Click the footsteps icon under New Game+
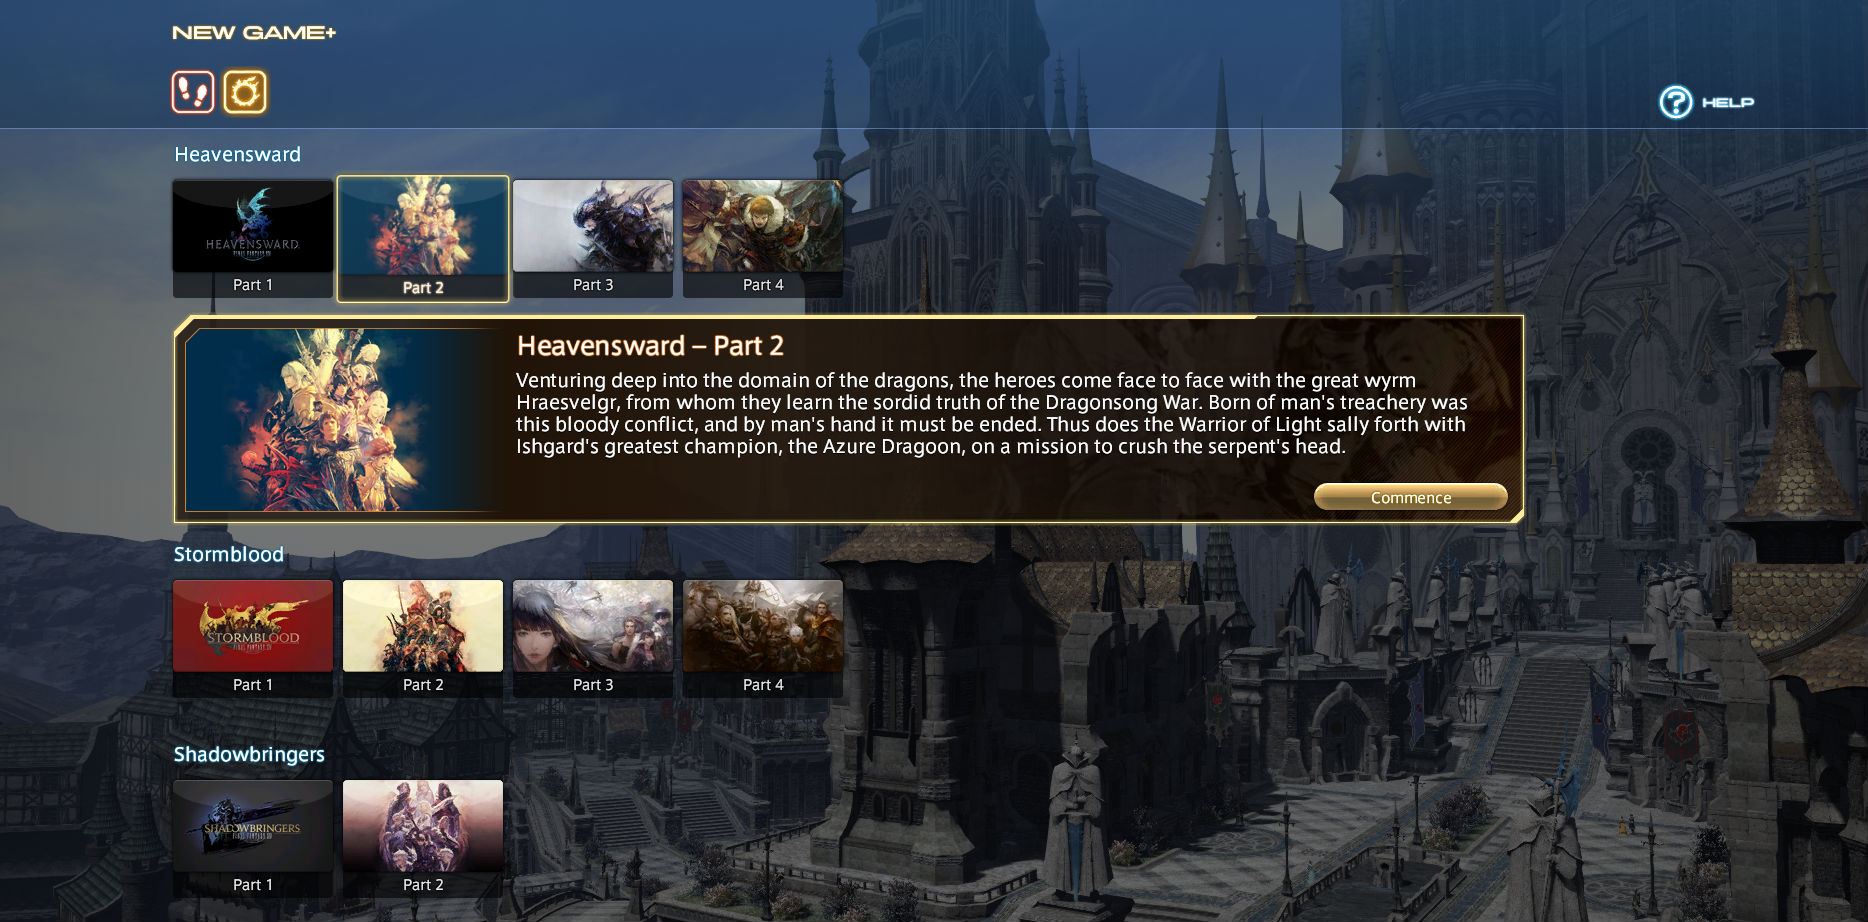 click(x=193, y=92)
